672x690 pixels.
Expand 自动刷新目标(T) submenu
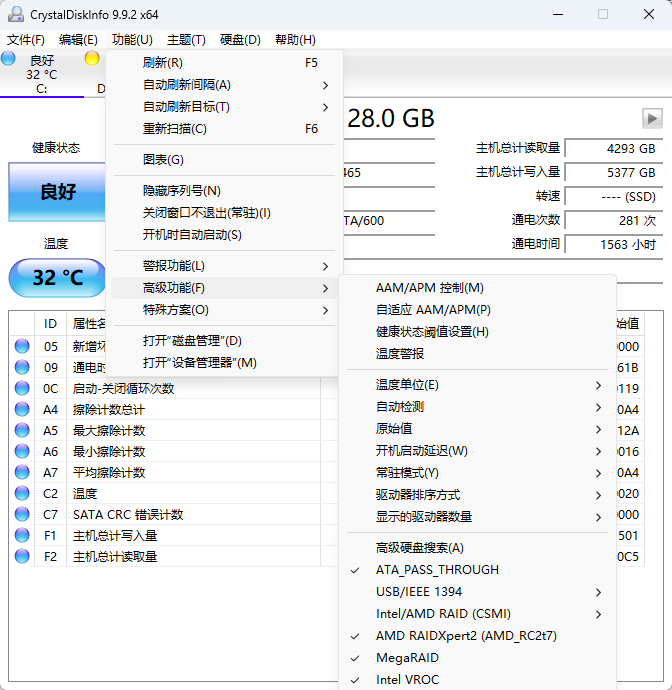tap(224, 106)
